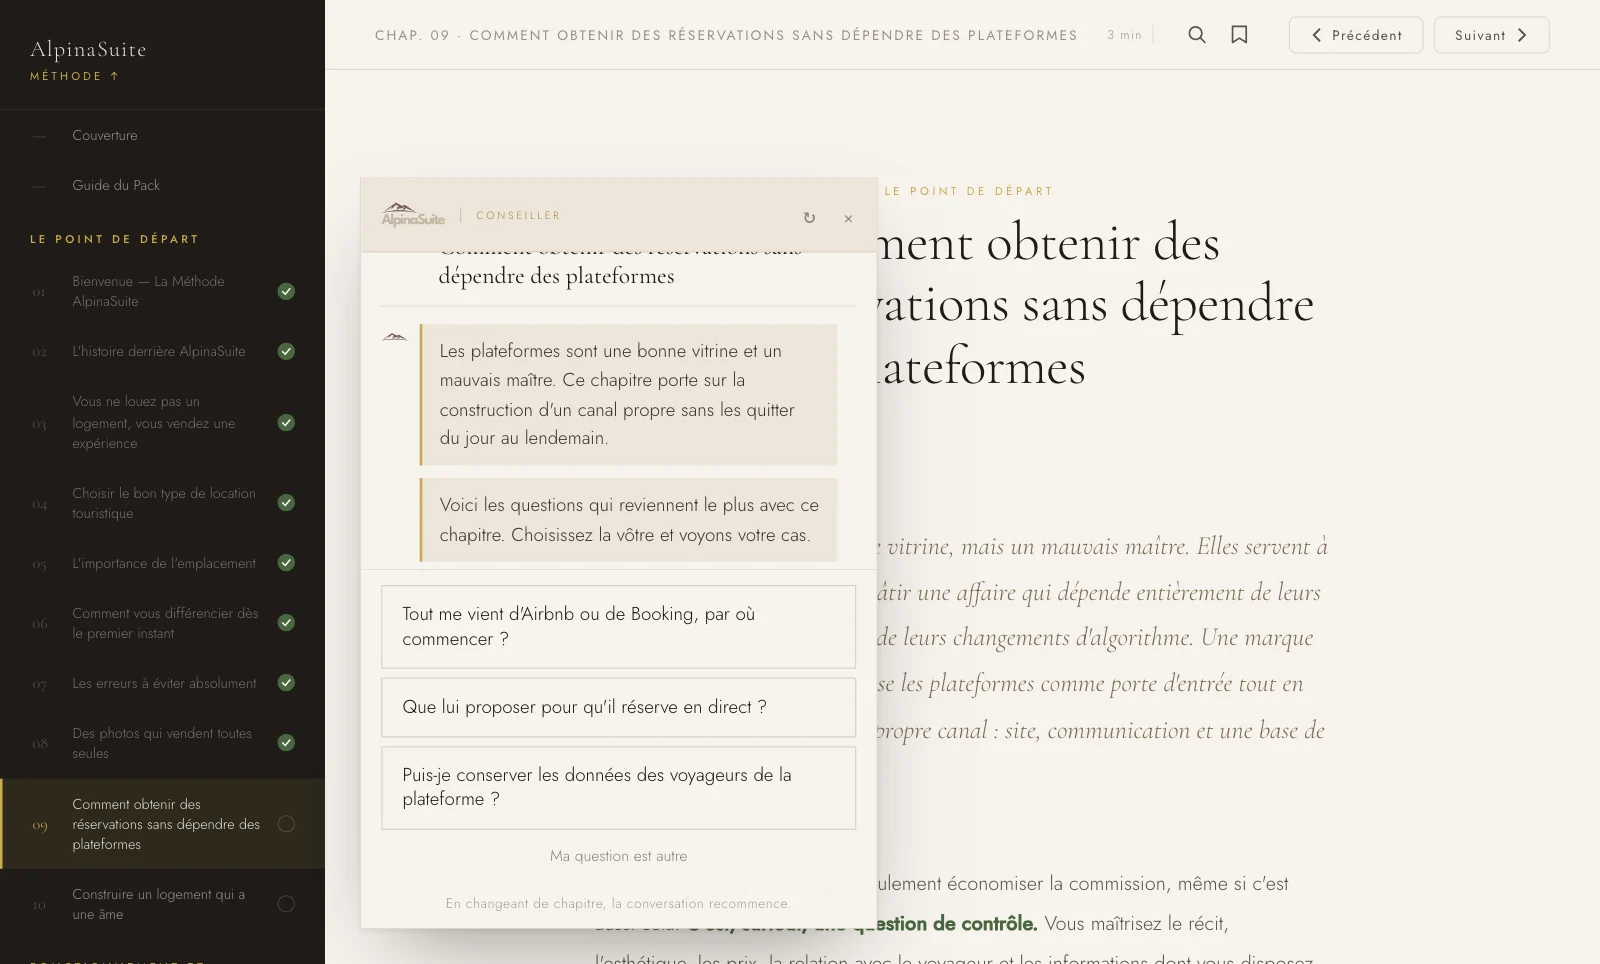Mark Construire un logement qui a une âme complete
The height and width of the screenshot is (964, 1600).
point(286,904)
